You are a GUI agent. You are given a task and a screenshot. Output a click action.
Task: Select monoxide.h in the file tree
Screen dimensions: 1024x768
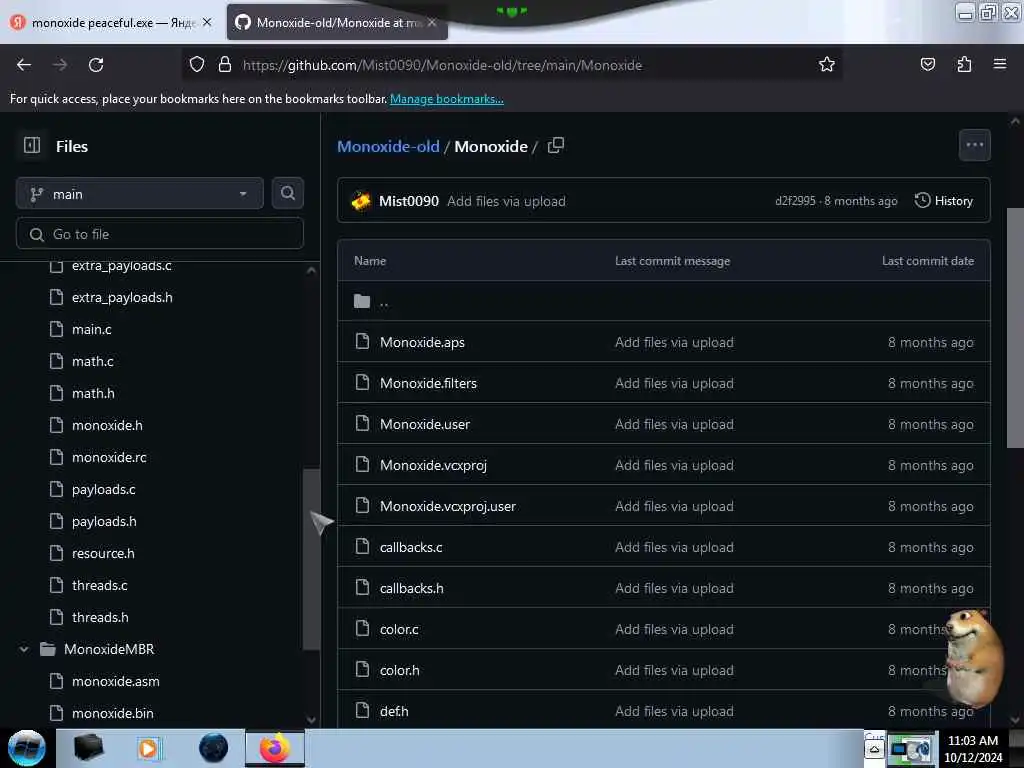coord(107,425)
